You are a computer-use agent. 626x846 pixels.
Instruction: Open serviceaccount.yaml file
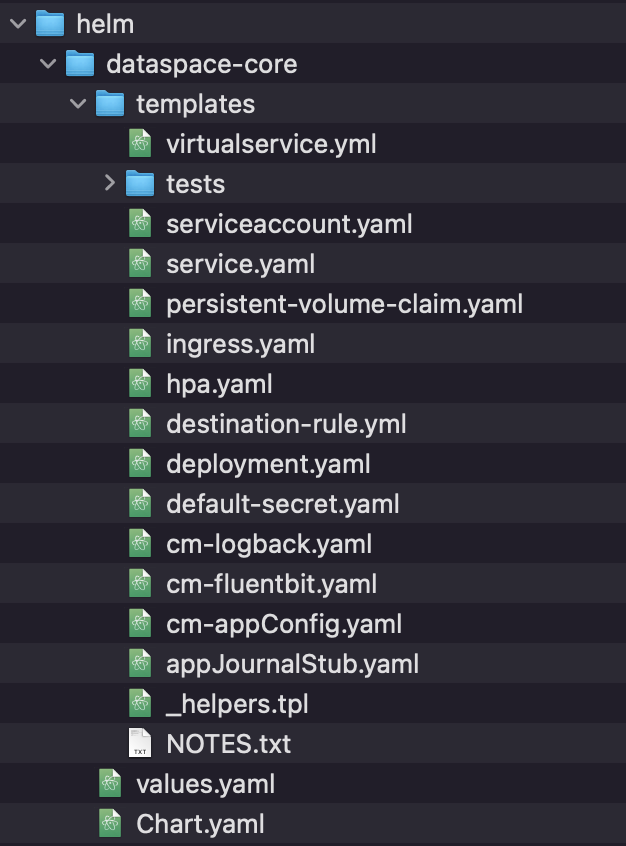point(289,224)
